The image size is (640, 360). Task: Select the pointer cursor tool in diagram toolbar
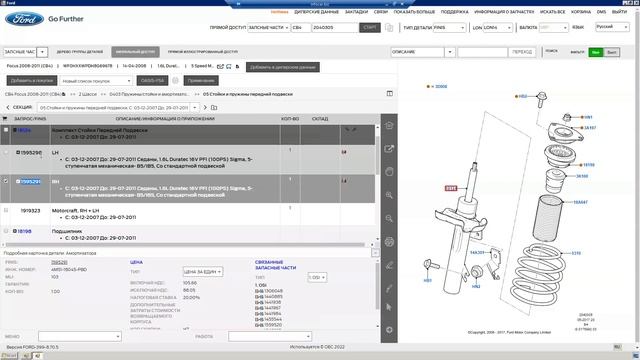click(389, 307)
